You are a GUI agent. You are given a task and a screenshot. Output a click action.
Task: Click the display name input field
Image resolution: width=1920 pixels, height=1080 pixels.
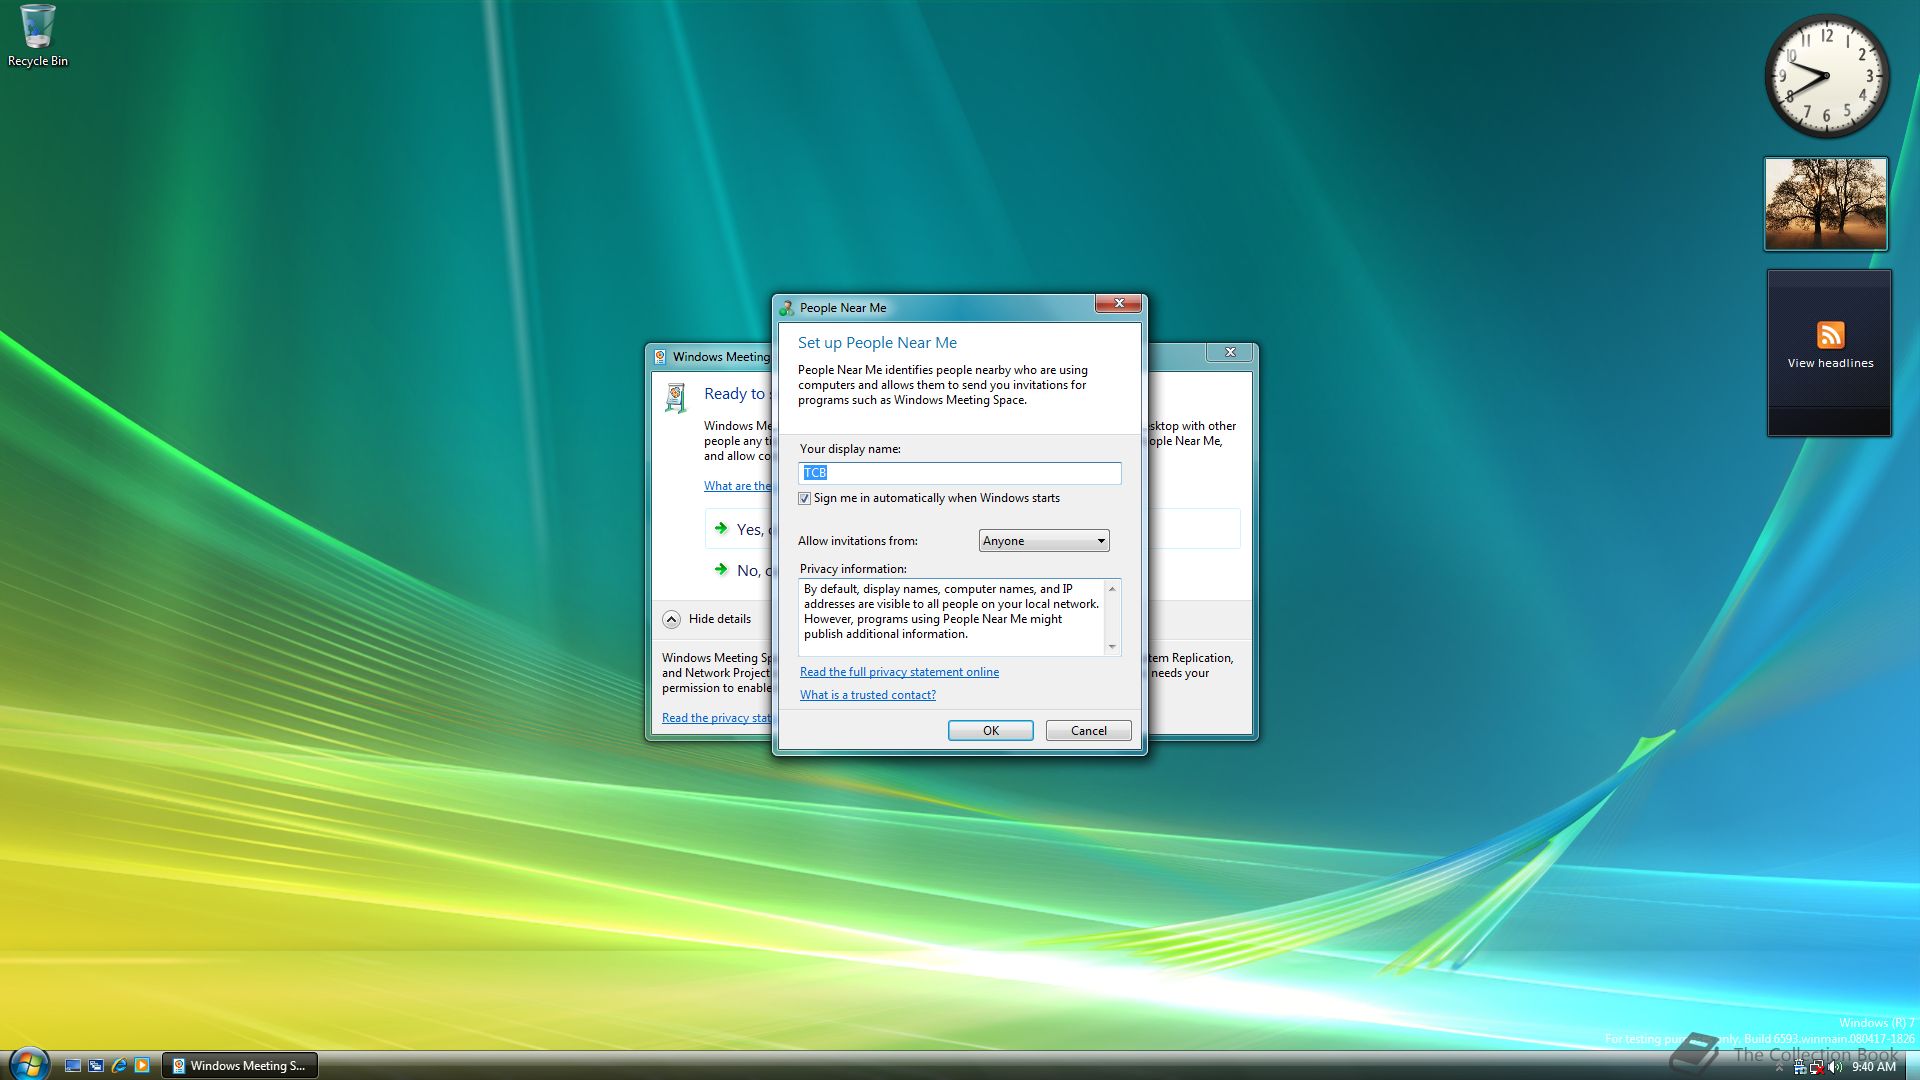(959, 473)
